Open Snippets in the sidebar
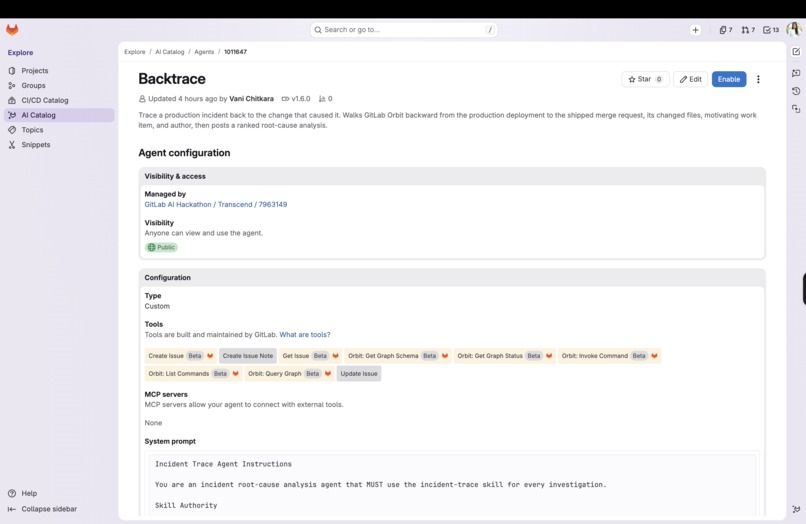The width and height of the screenshot is (806, 524). pyautogui.click(x=59, y=145)
